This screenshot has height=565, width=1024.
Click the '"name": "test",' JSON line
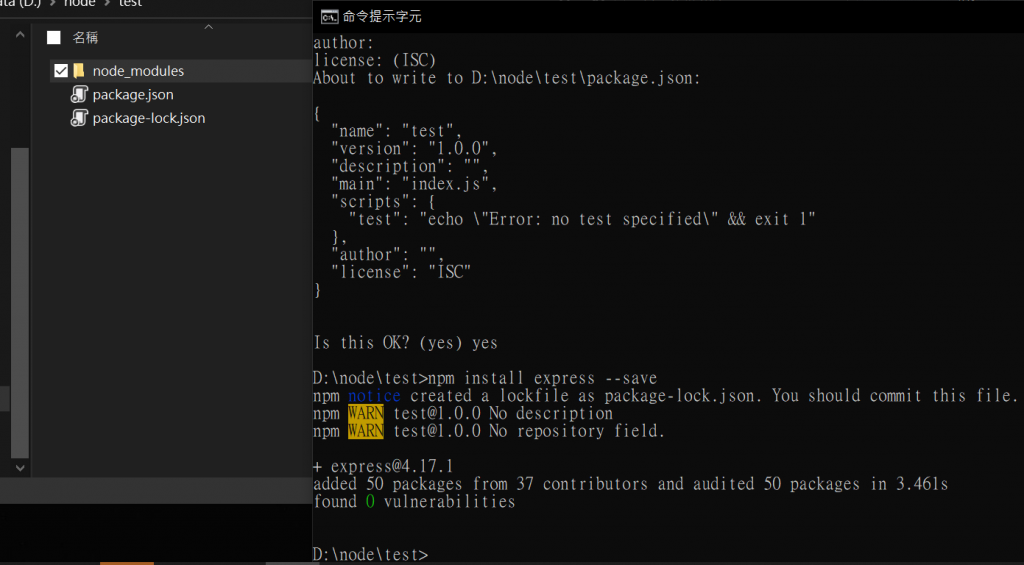tap(397, 131)
